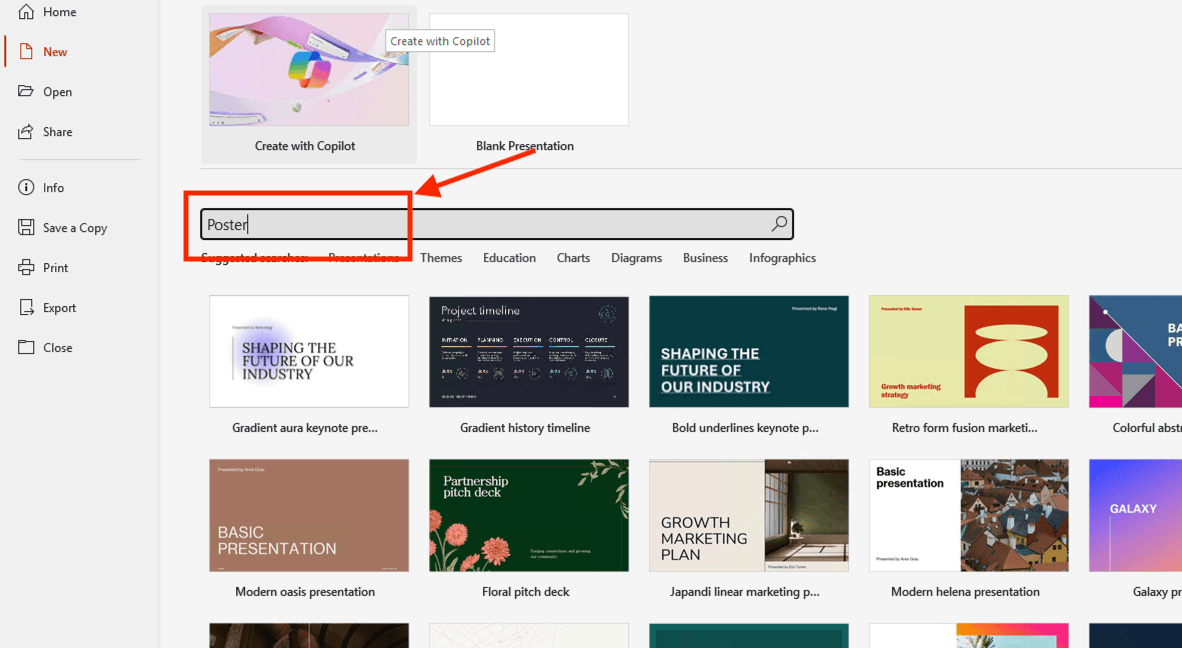Select the Blank Presentation thumbnail

(529, 70)
